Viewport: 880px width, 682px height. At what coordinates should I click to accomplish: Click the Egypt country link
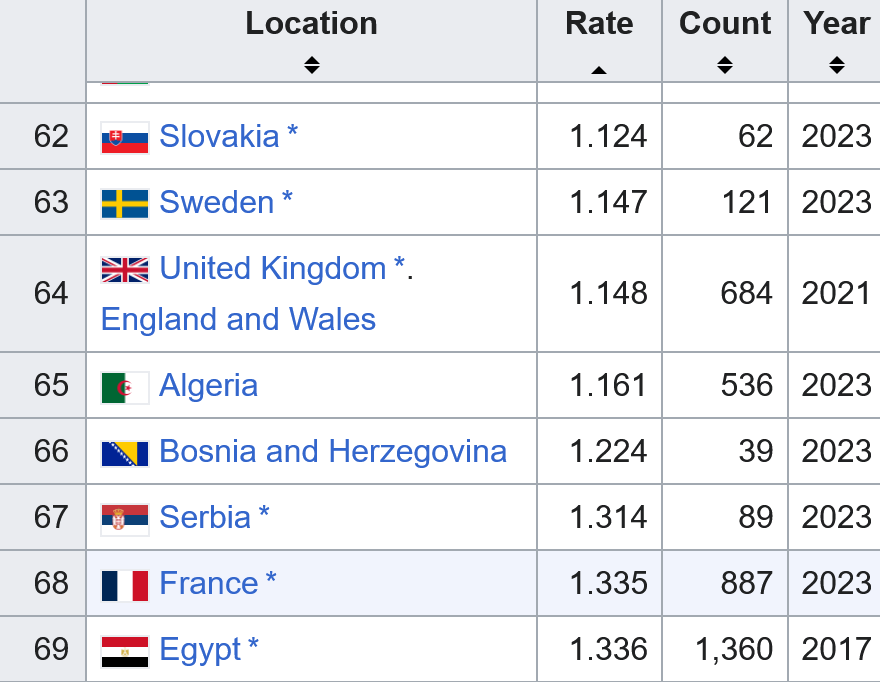pyautogui.click(x=200, y=649)
